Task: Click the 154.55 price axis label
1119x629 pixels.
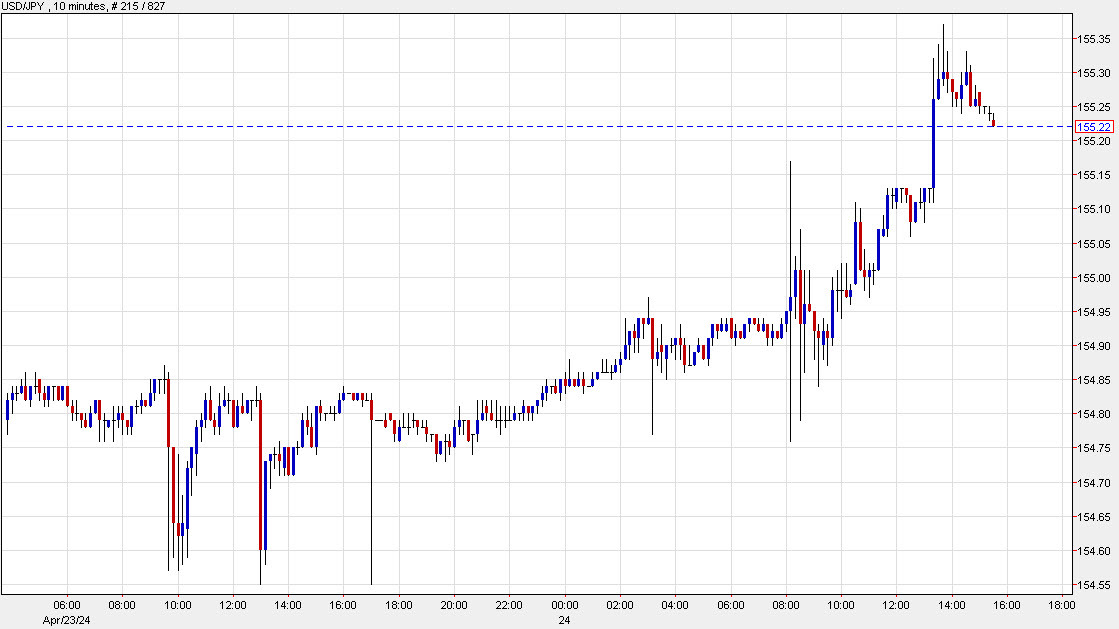Action: pyautogui.click(x=1093, y=585)
